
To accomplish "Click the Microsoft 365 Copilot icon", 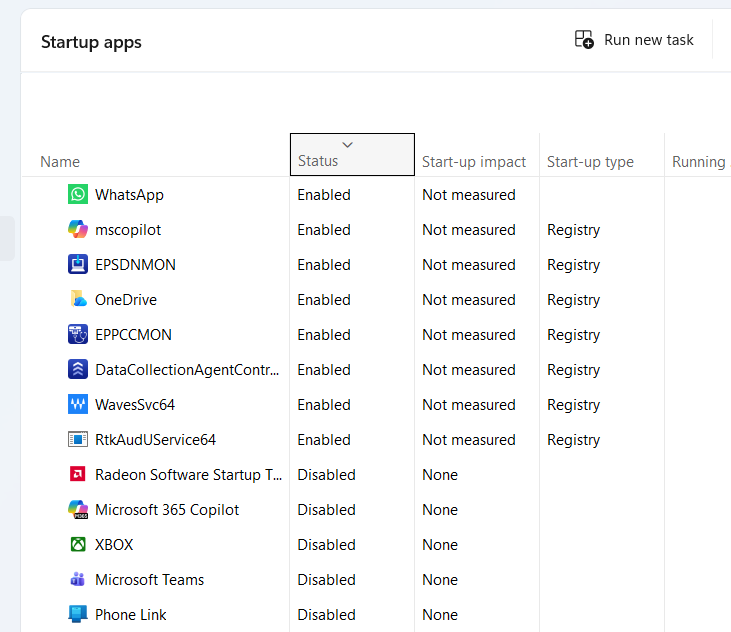I will 78,509.
